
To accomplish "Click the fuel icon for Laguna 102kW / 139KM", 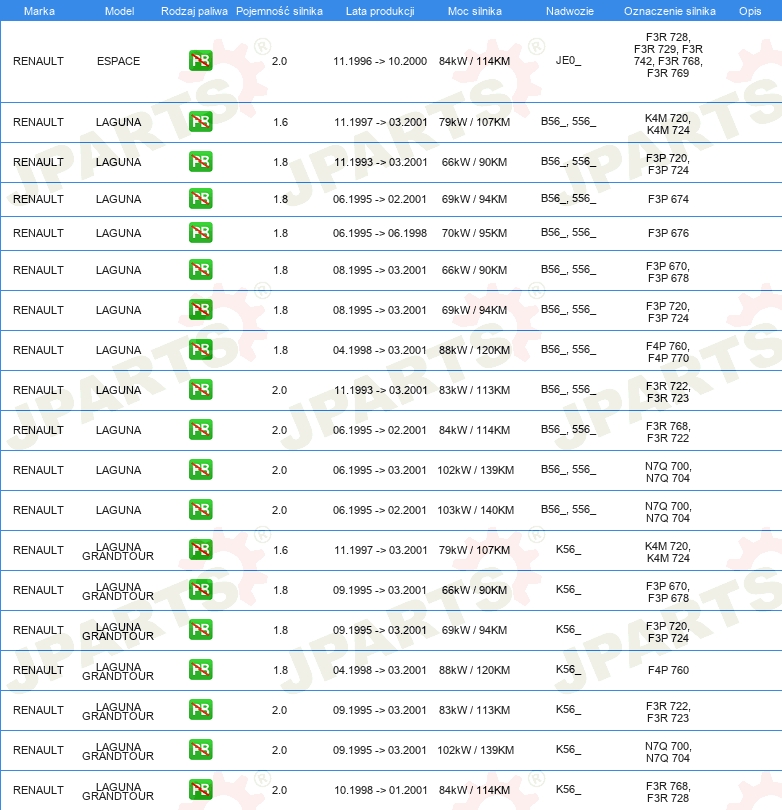I will 200,470.
